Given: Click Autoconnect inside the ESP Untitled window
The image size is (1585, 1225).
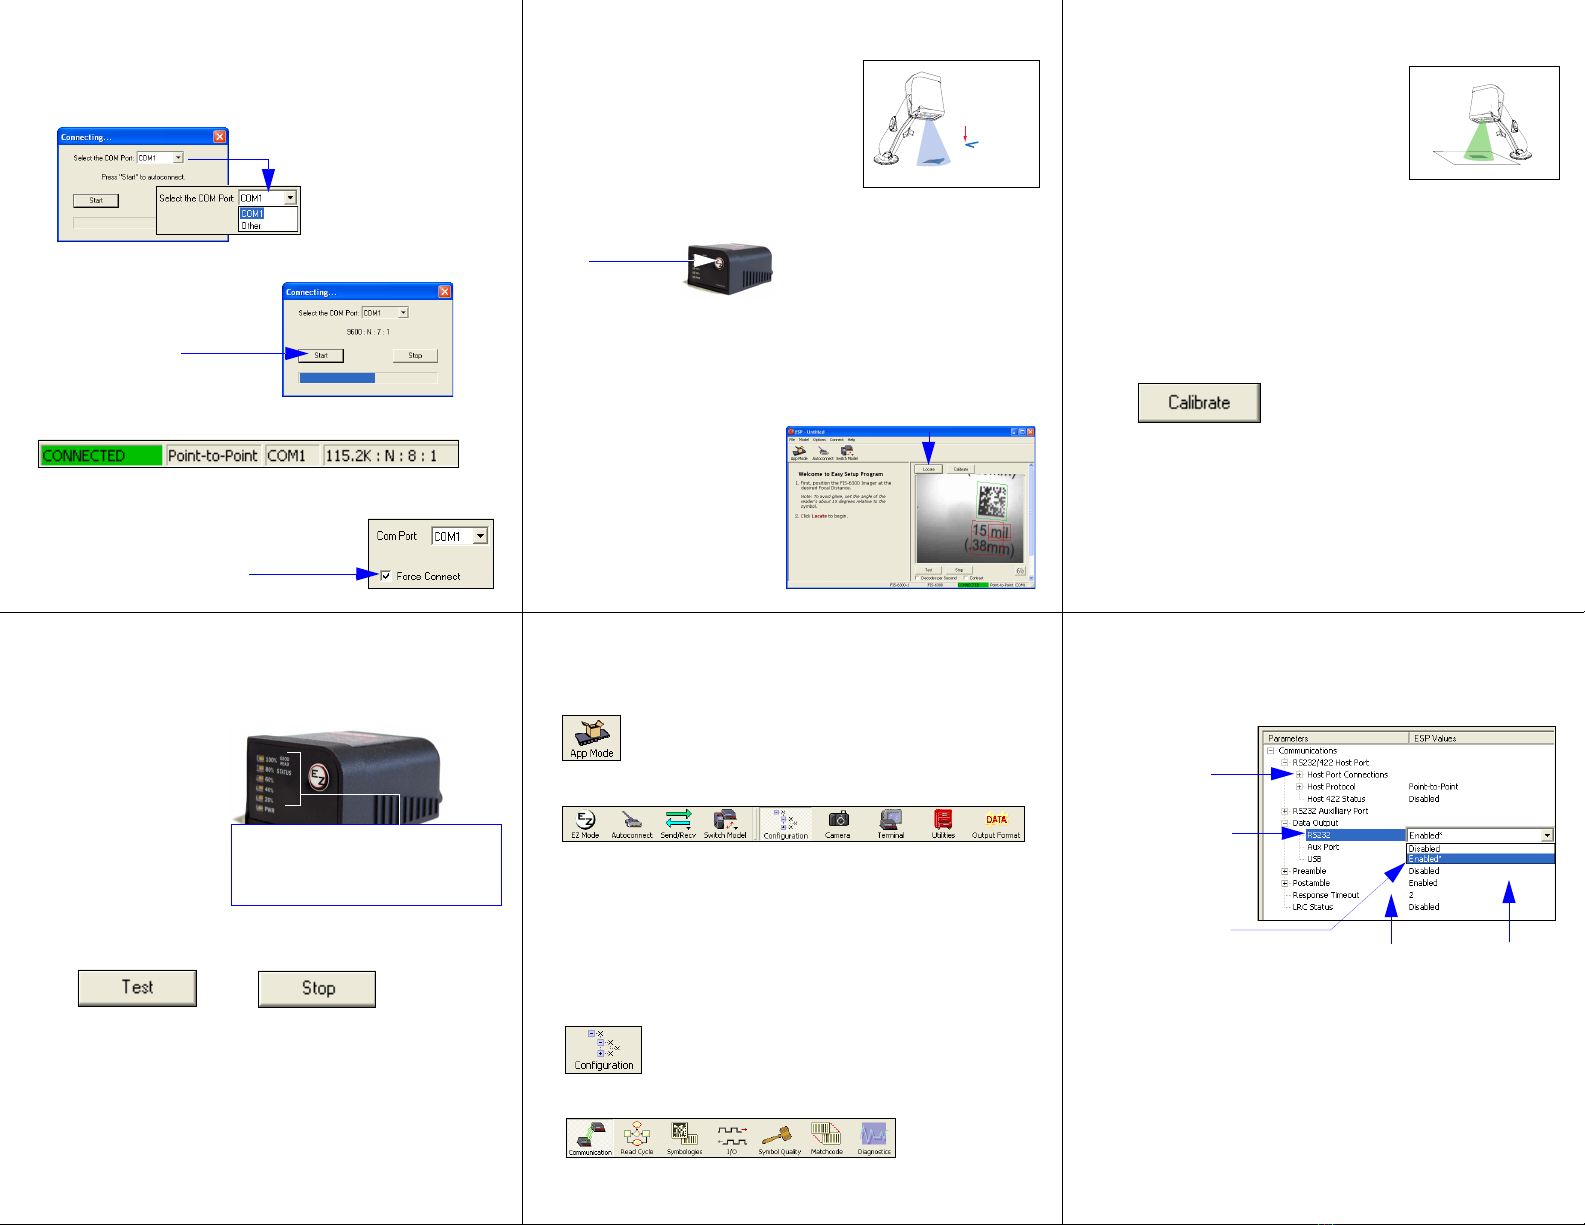Looking at the screenshot, I should (x=823, y=453).
